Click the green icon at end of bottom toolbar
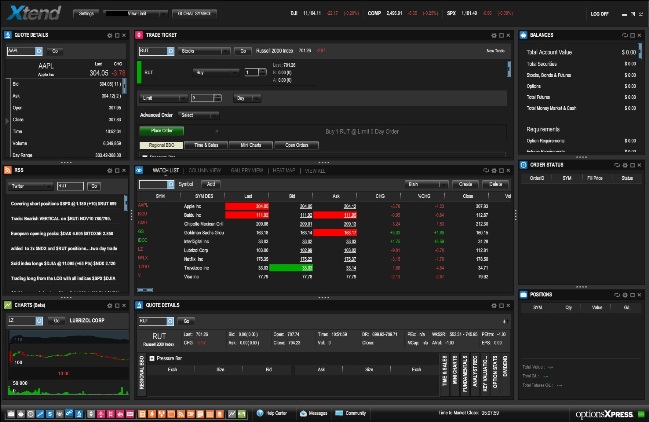649x422 pixels. pos(242,414)
